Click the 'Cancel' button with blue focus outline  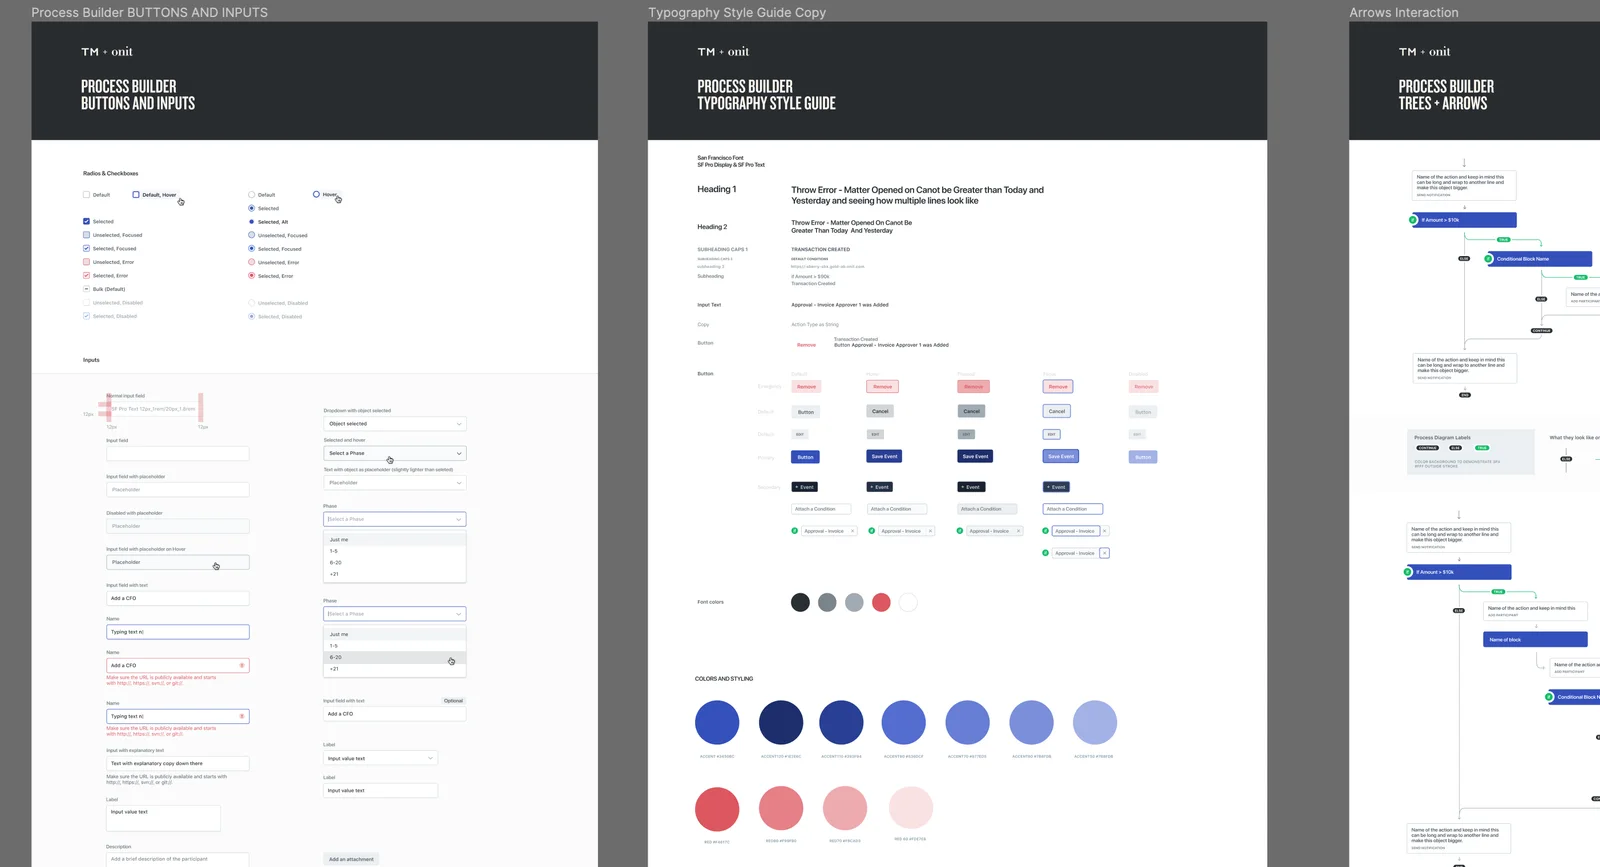tap(1057, 411)
